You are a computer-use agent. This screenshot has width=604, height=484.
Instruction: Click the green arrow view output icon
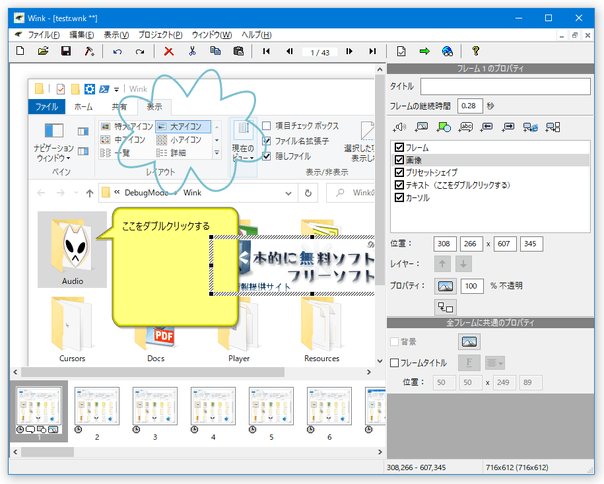[x=424, y=51]
